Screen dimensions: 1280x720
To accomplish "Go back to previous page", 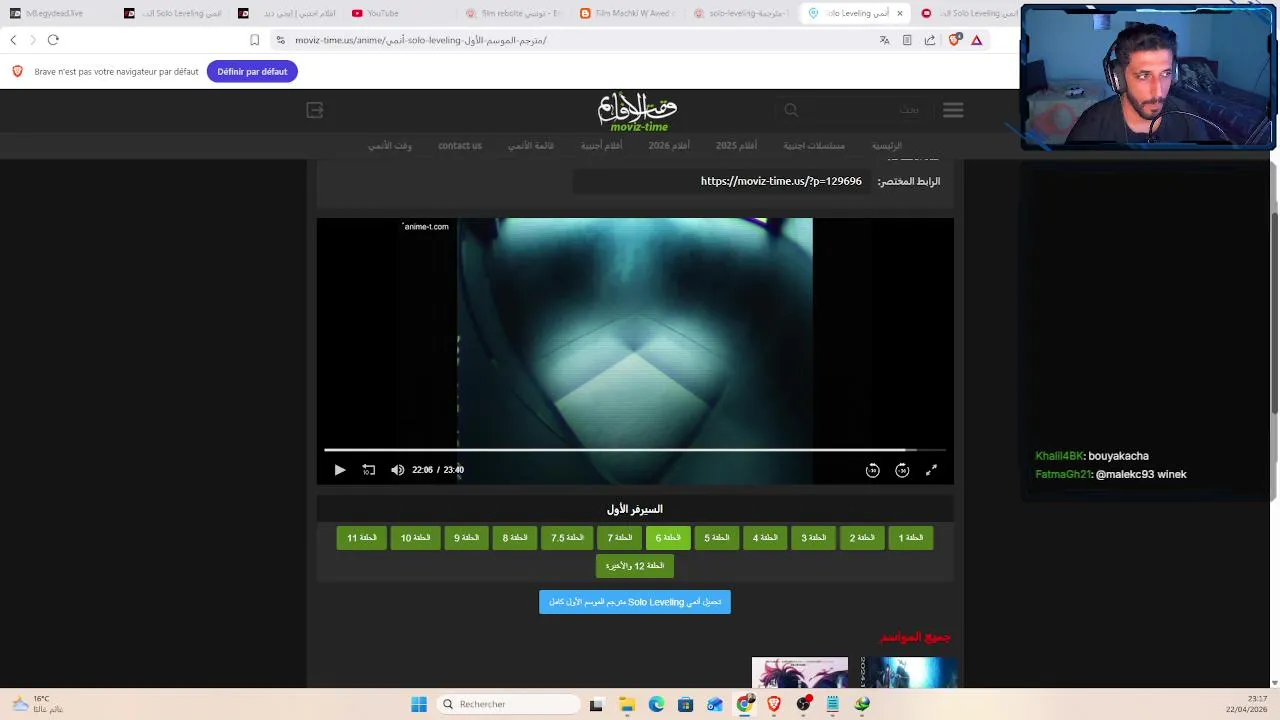I will pyautogui.click(x=13, y=40).
